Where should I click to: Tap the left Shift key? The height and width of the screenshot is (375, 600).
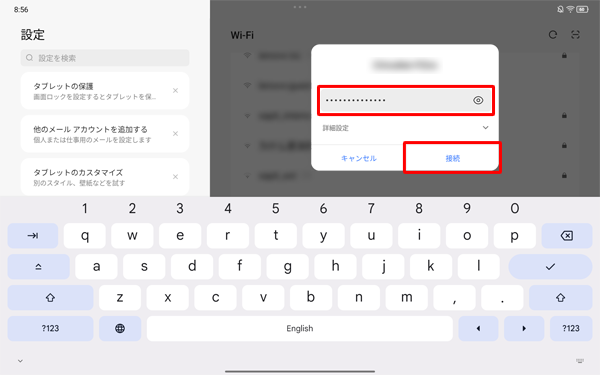(x=51, y=298)
